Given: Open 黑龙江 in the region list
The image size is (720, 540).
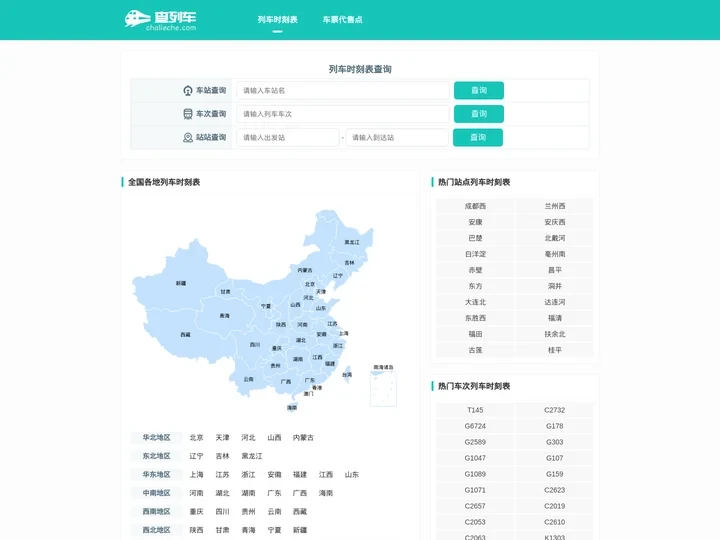Looking at the screenshot, I should coord(252,456).
